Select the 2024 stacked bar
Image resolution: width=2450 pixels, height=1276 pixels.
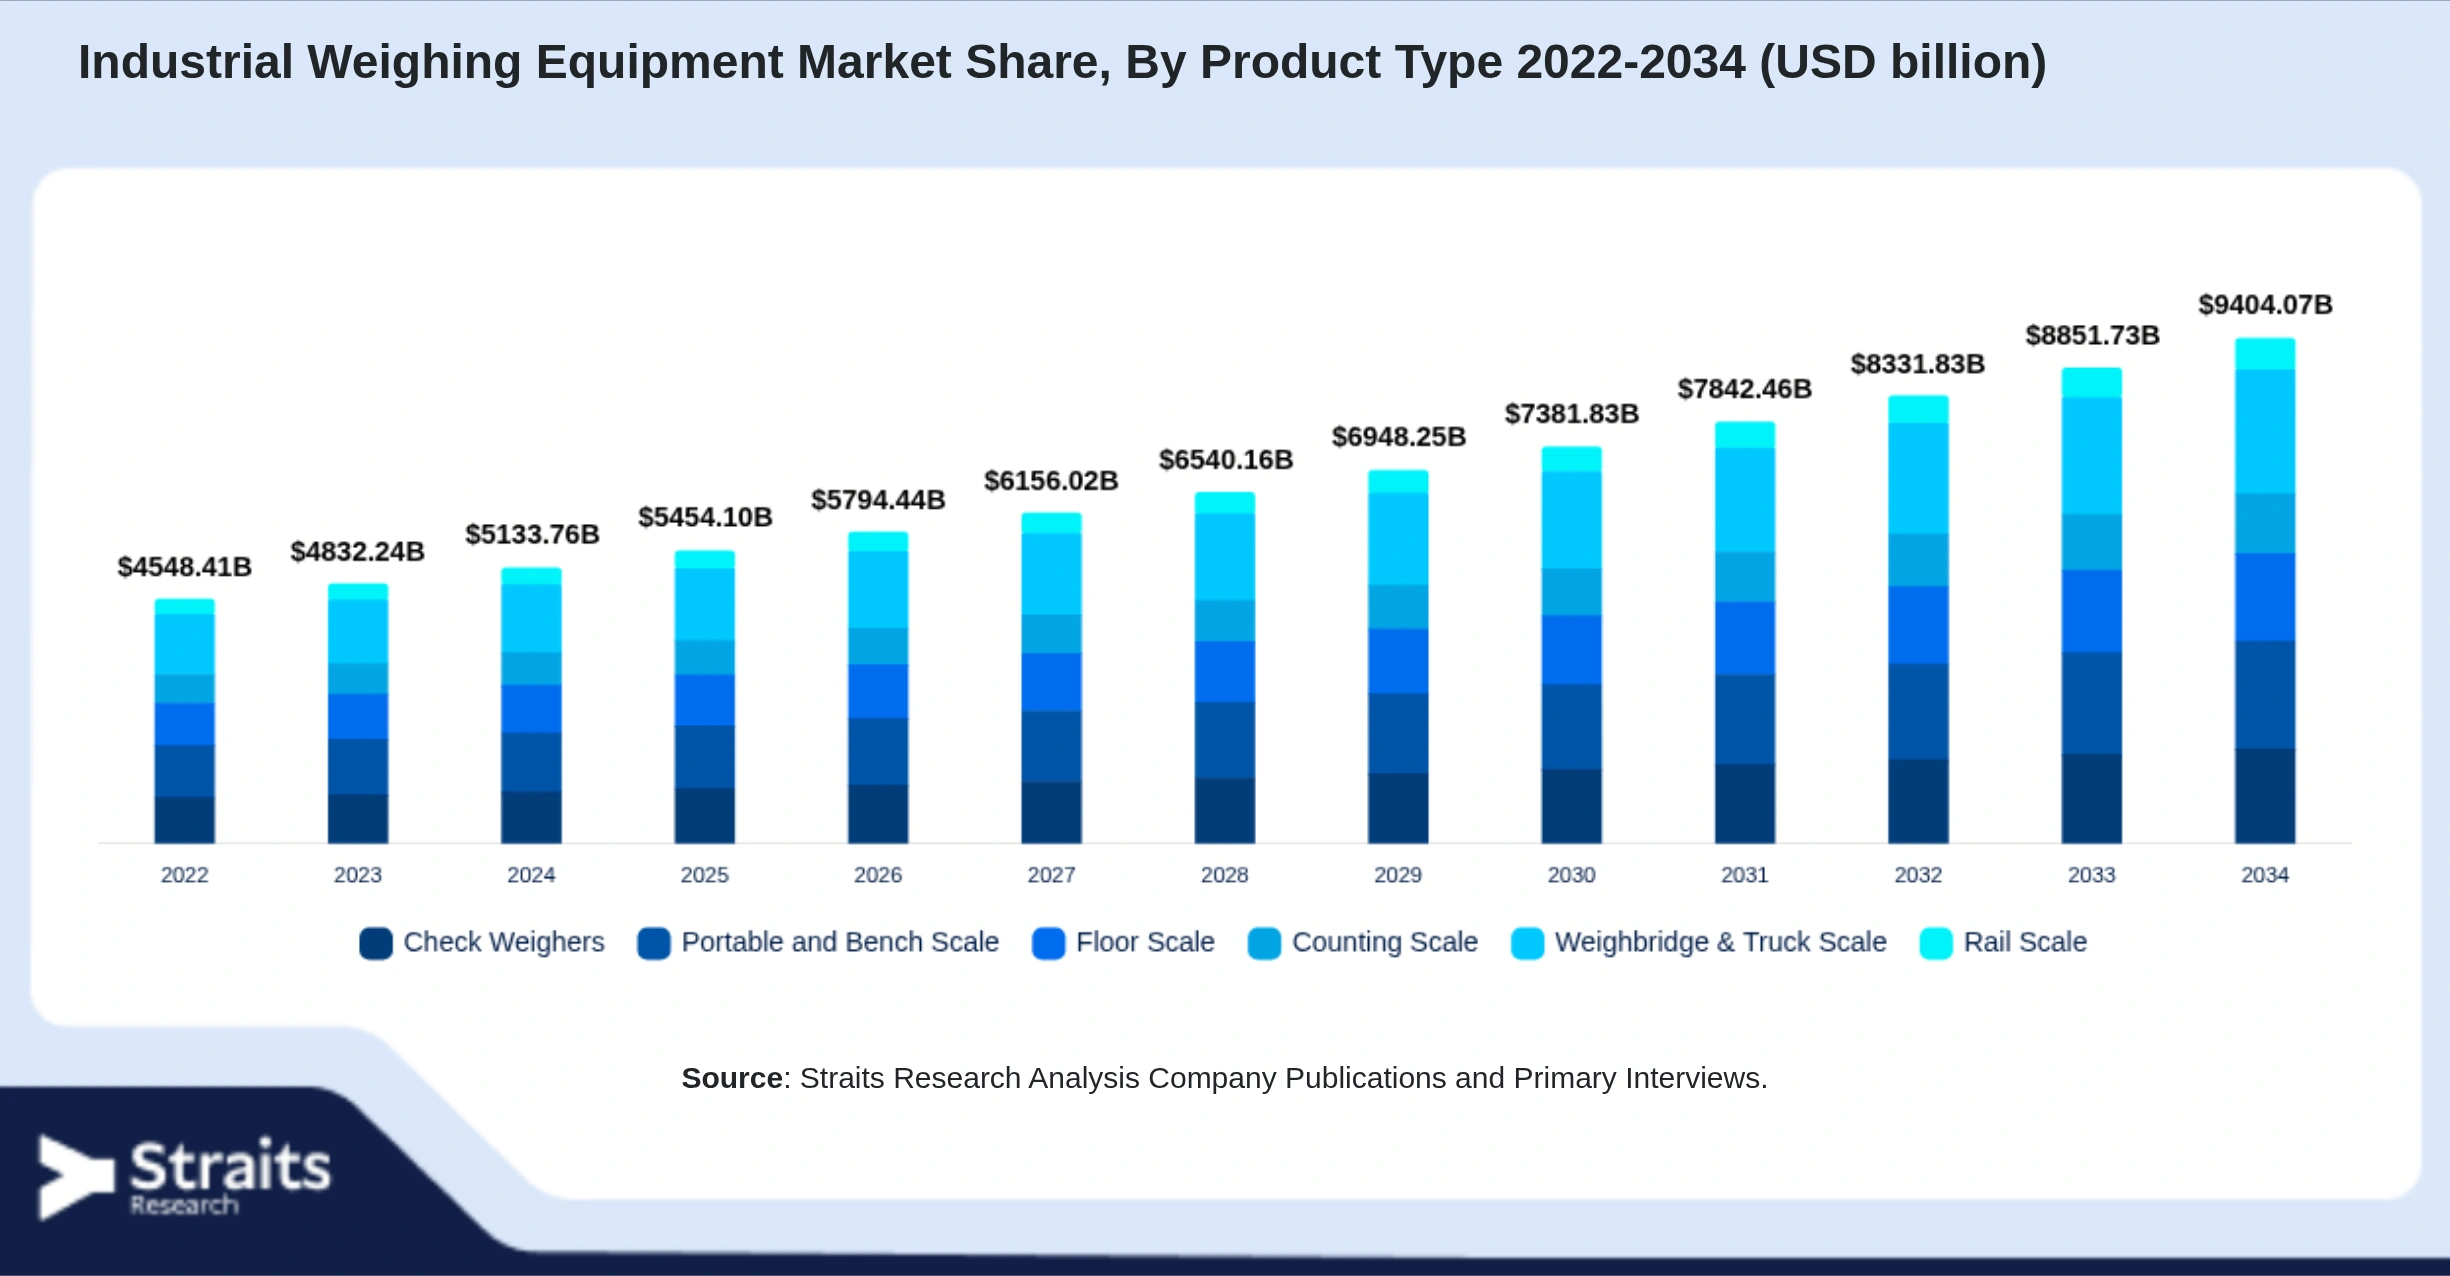531,706
